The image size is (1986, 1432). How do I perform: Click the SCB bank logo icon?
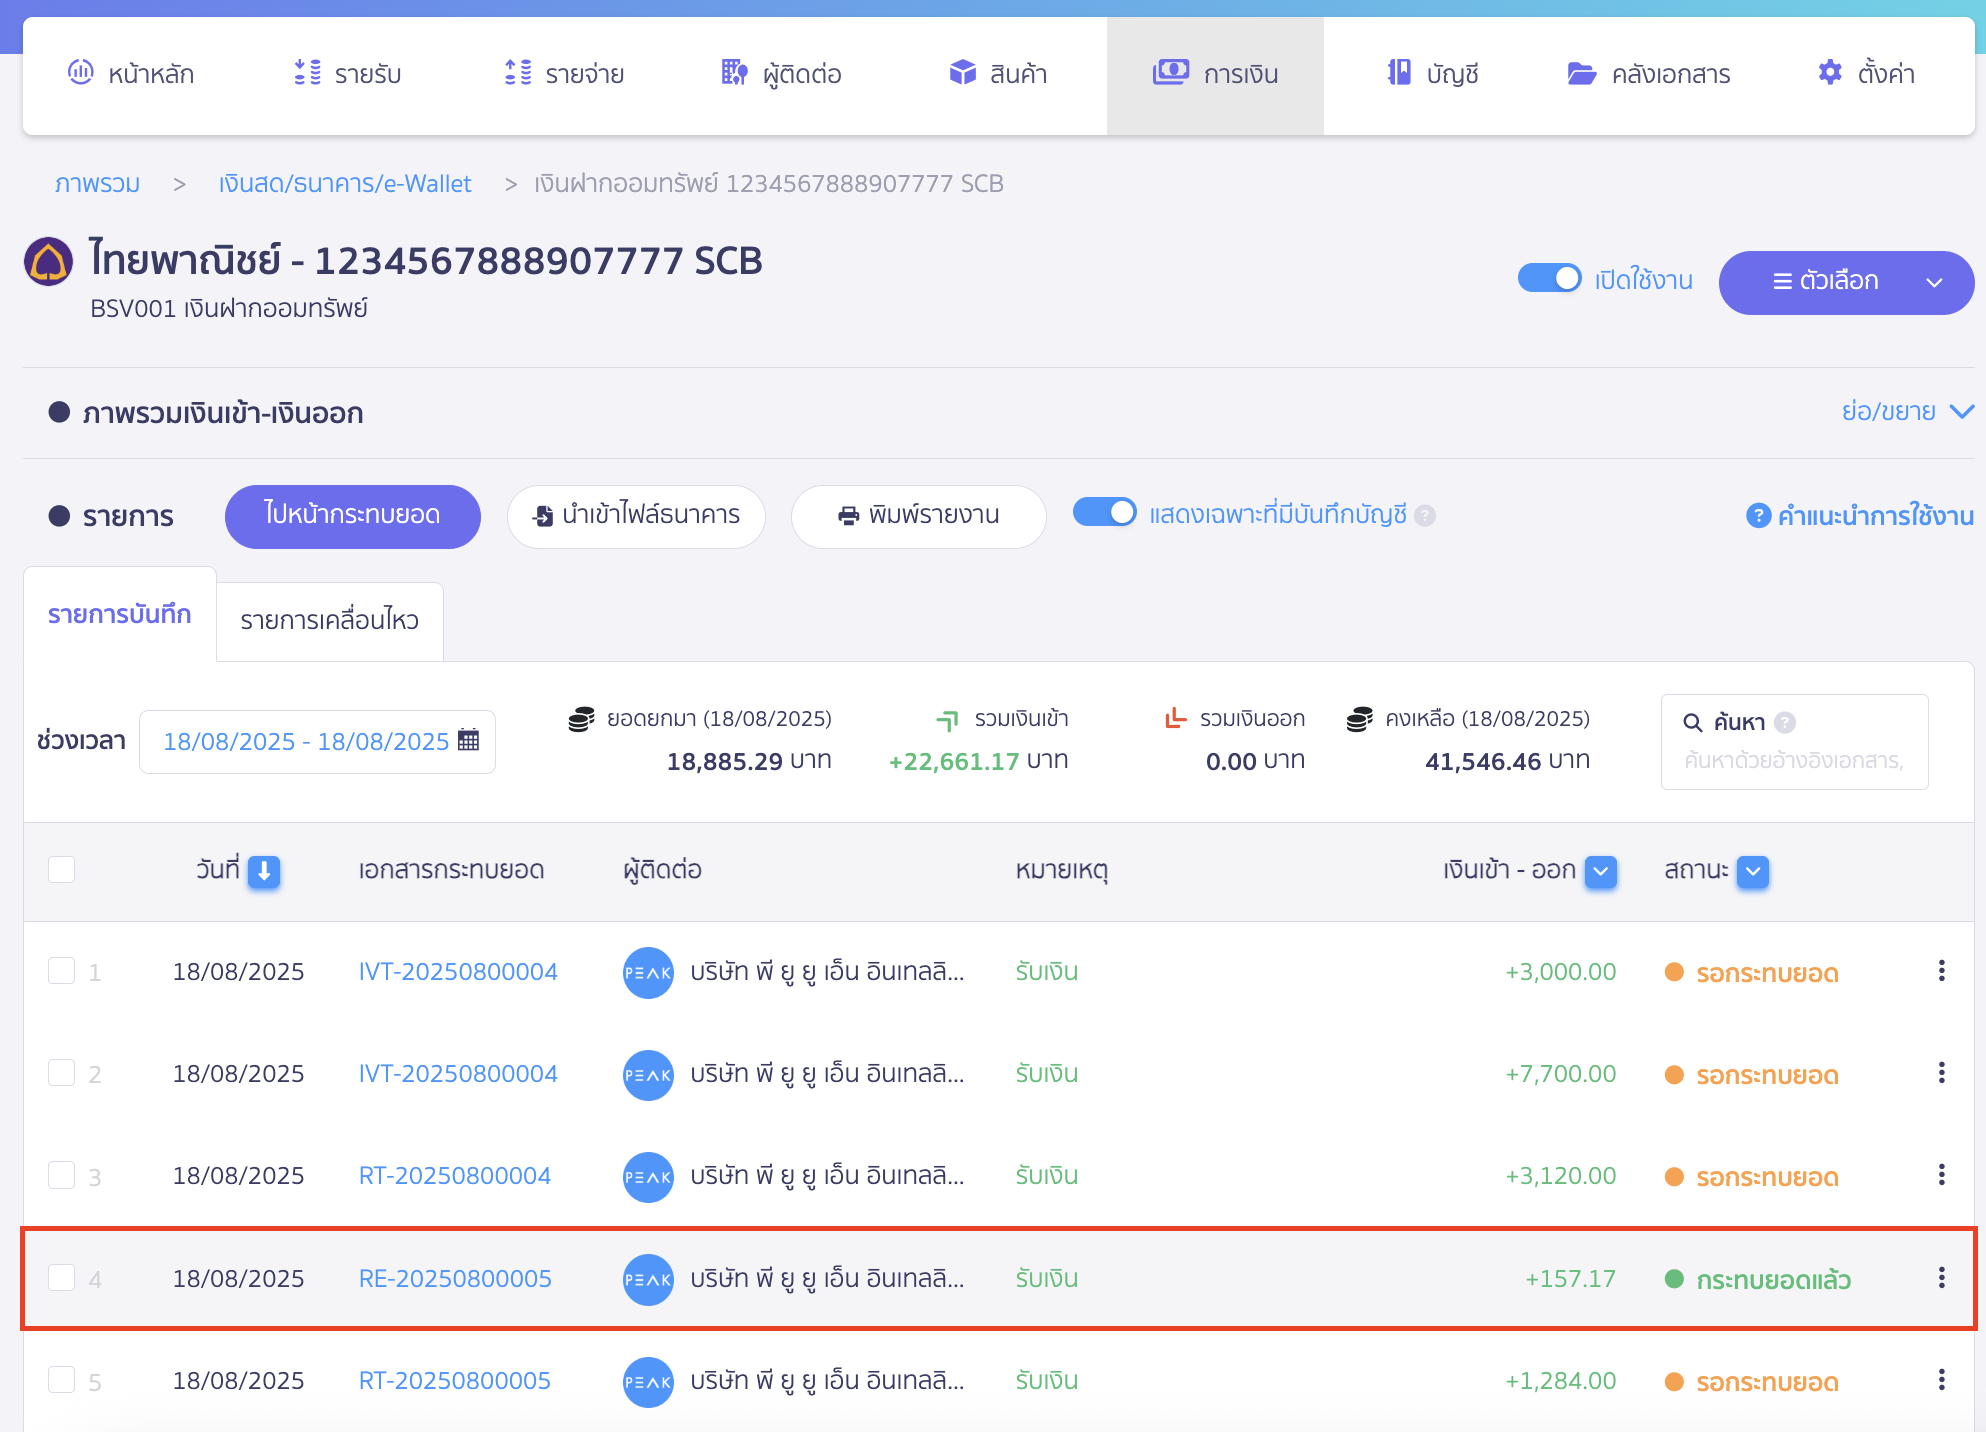pos(48,262)
